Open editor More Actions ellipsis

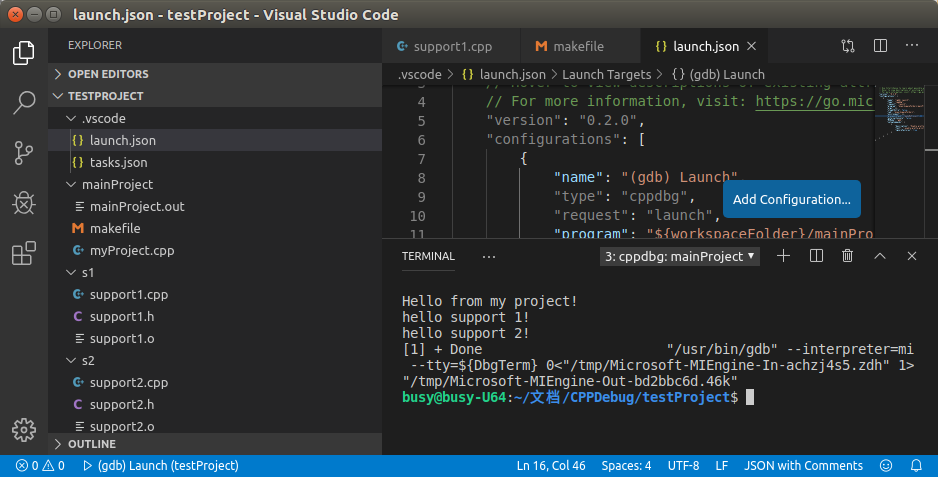click(912, 45)
